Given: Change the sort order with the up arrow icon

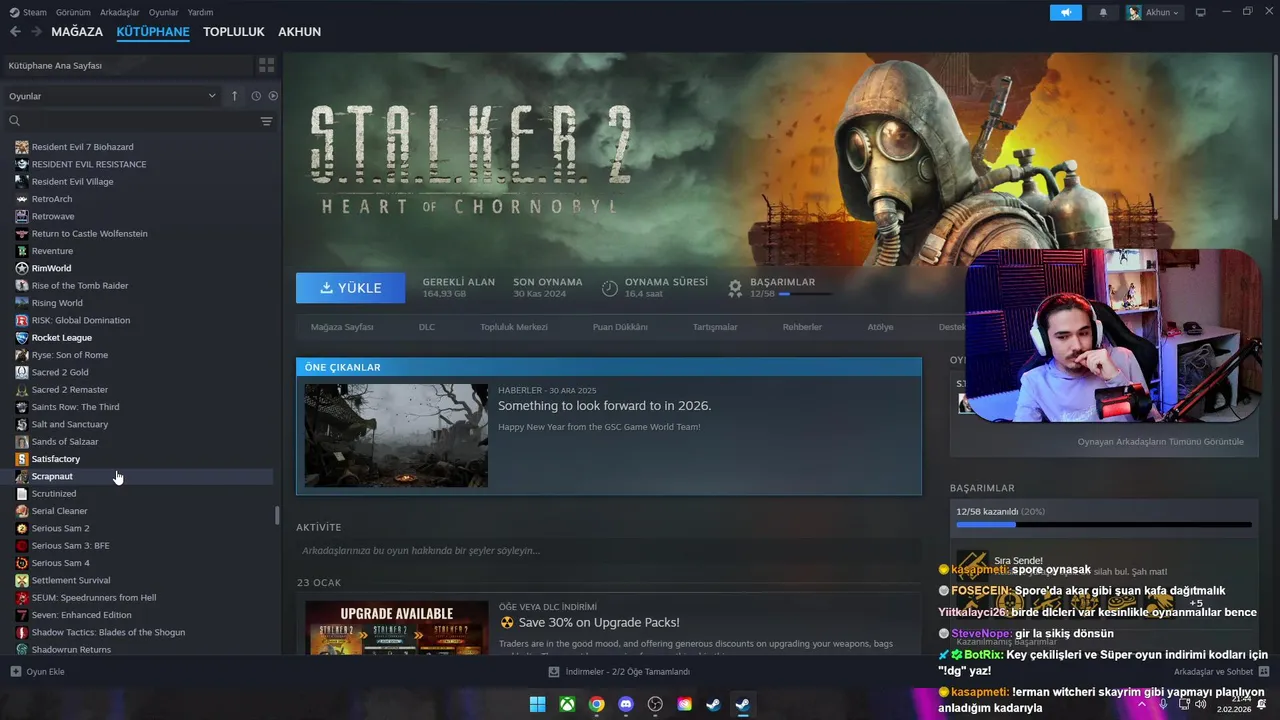Looking at the screenshot, I should 235,96.
